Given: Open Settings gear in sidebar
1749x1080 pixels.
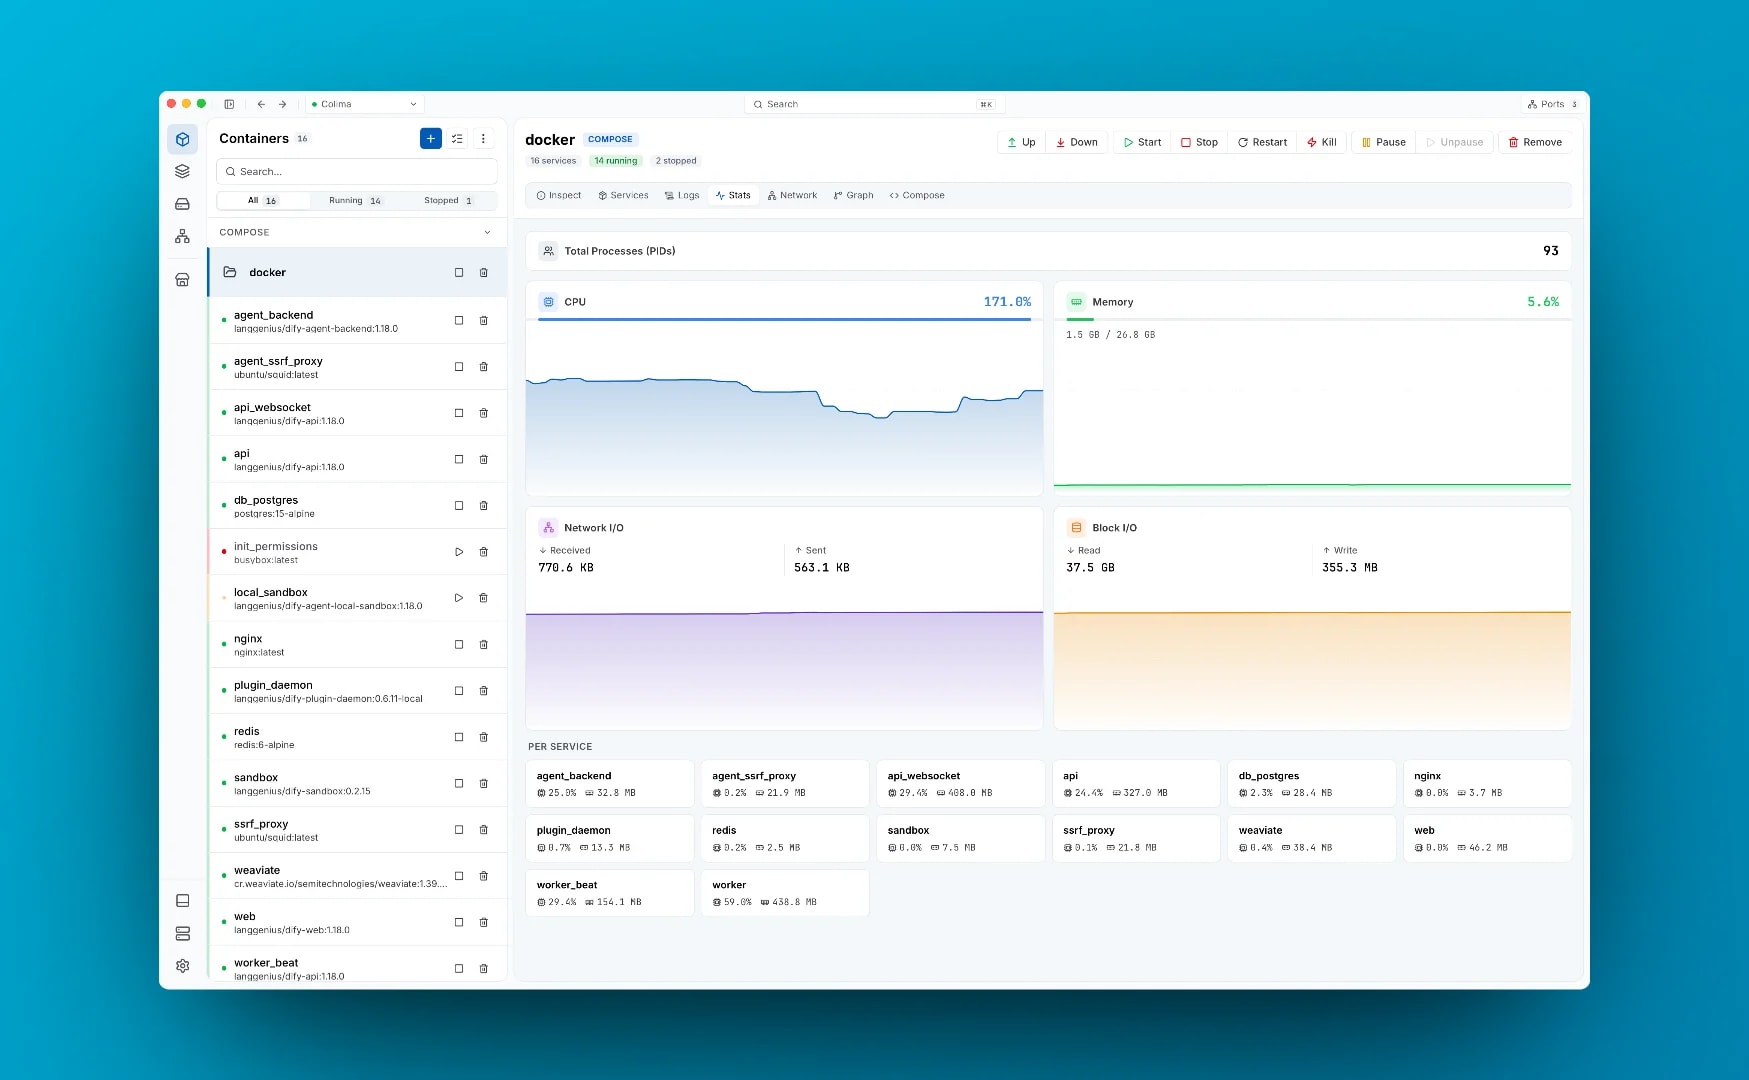Looking at the screenshot, I should click(x=182, y=966).
